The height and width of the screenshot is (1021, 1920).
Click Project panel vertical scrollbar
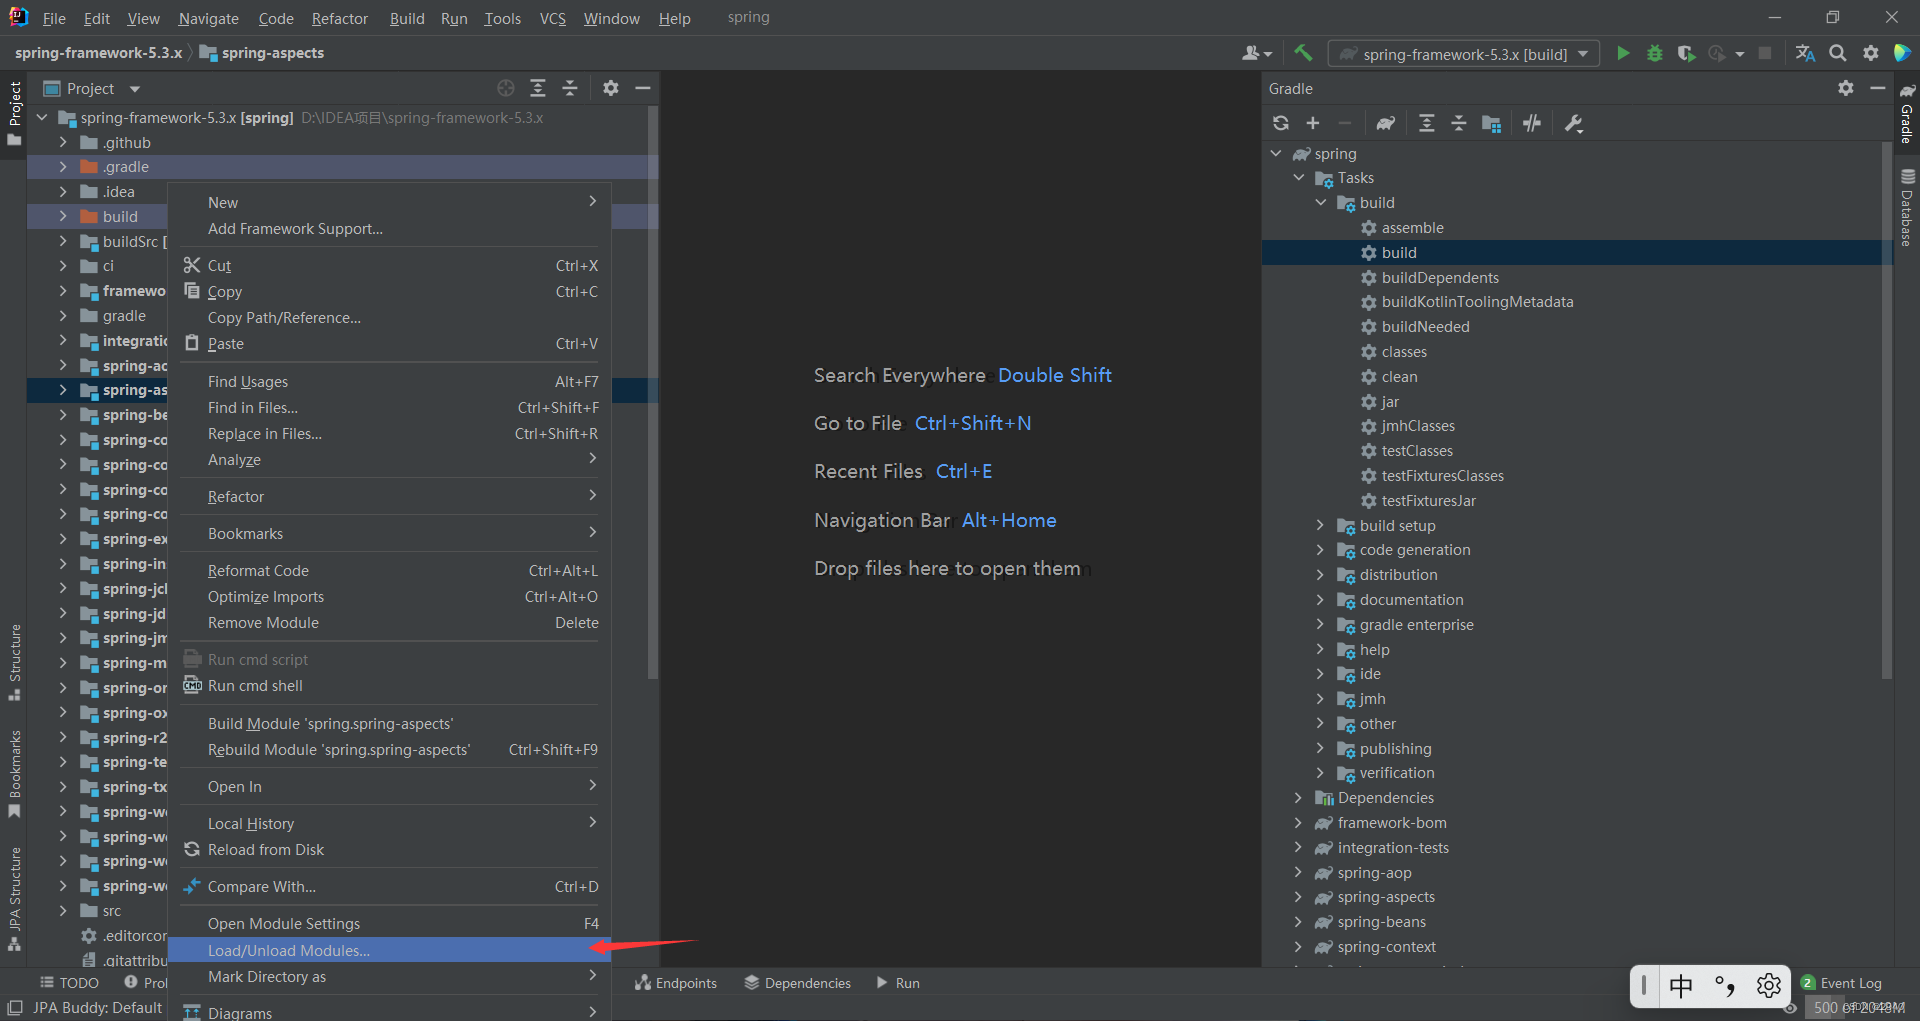pyautogui.click(x=653, y=392)
